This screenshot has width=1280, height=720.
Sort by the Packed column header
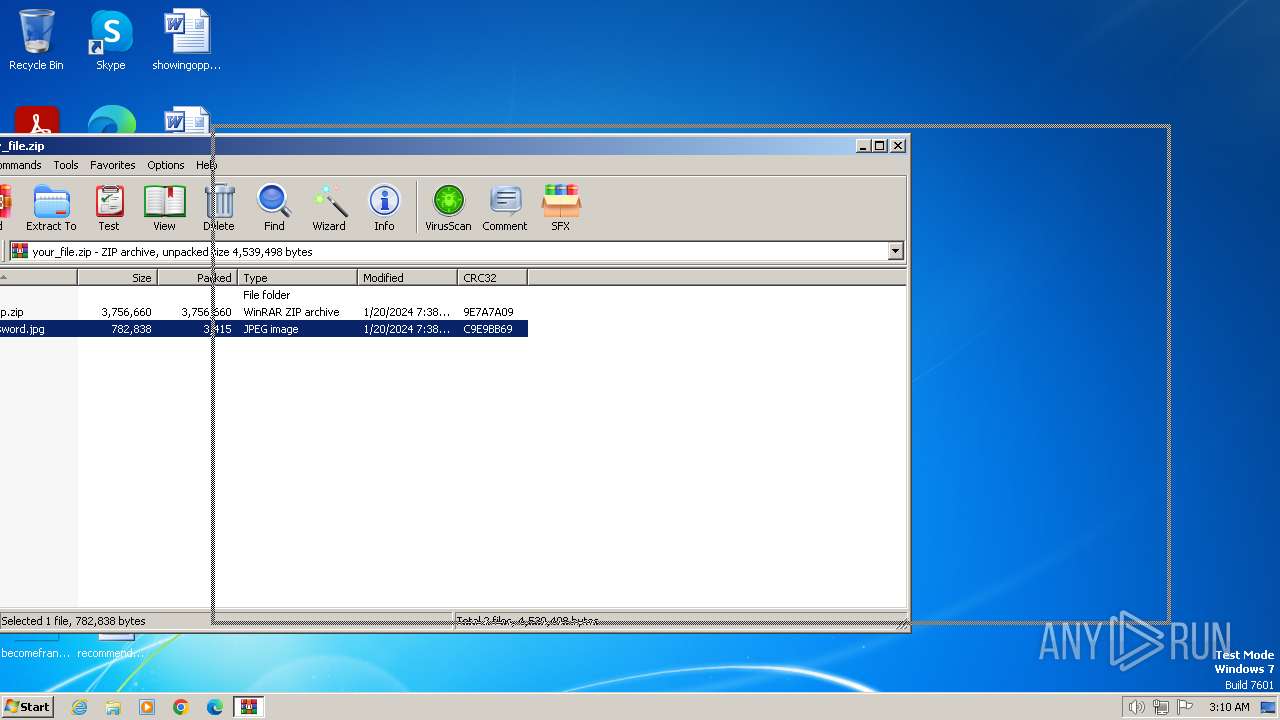click(197, 278)
